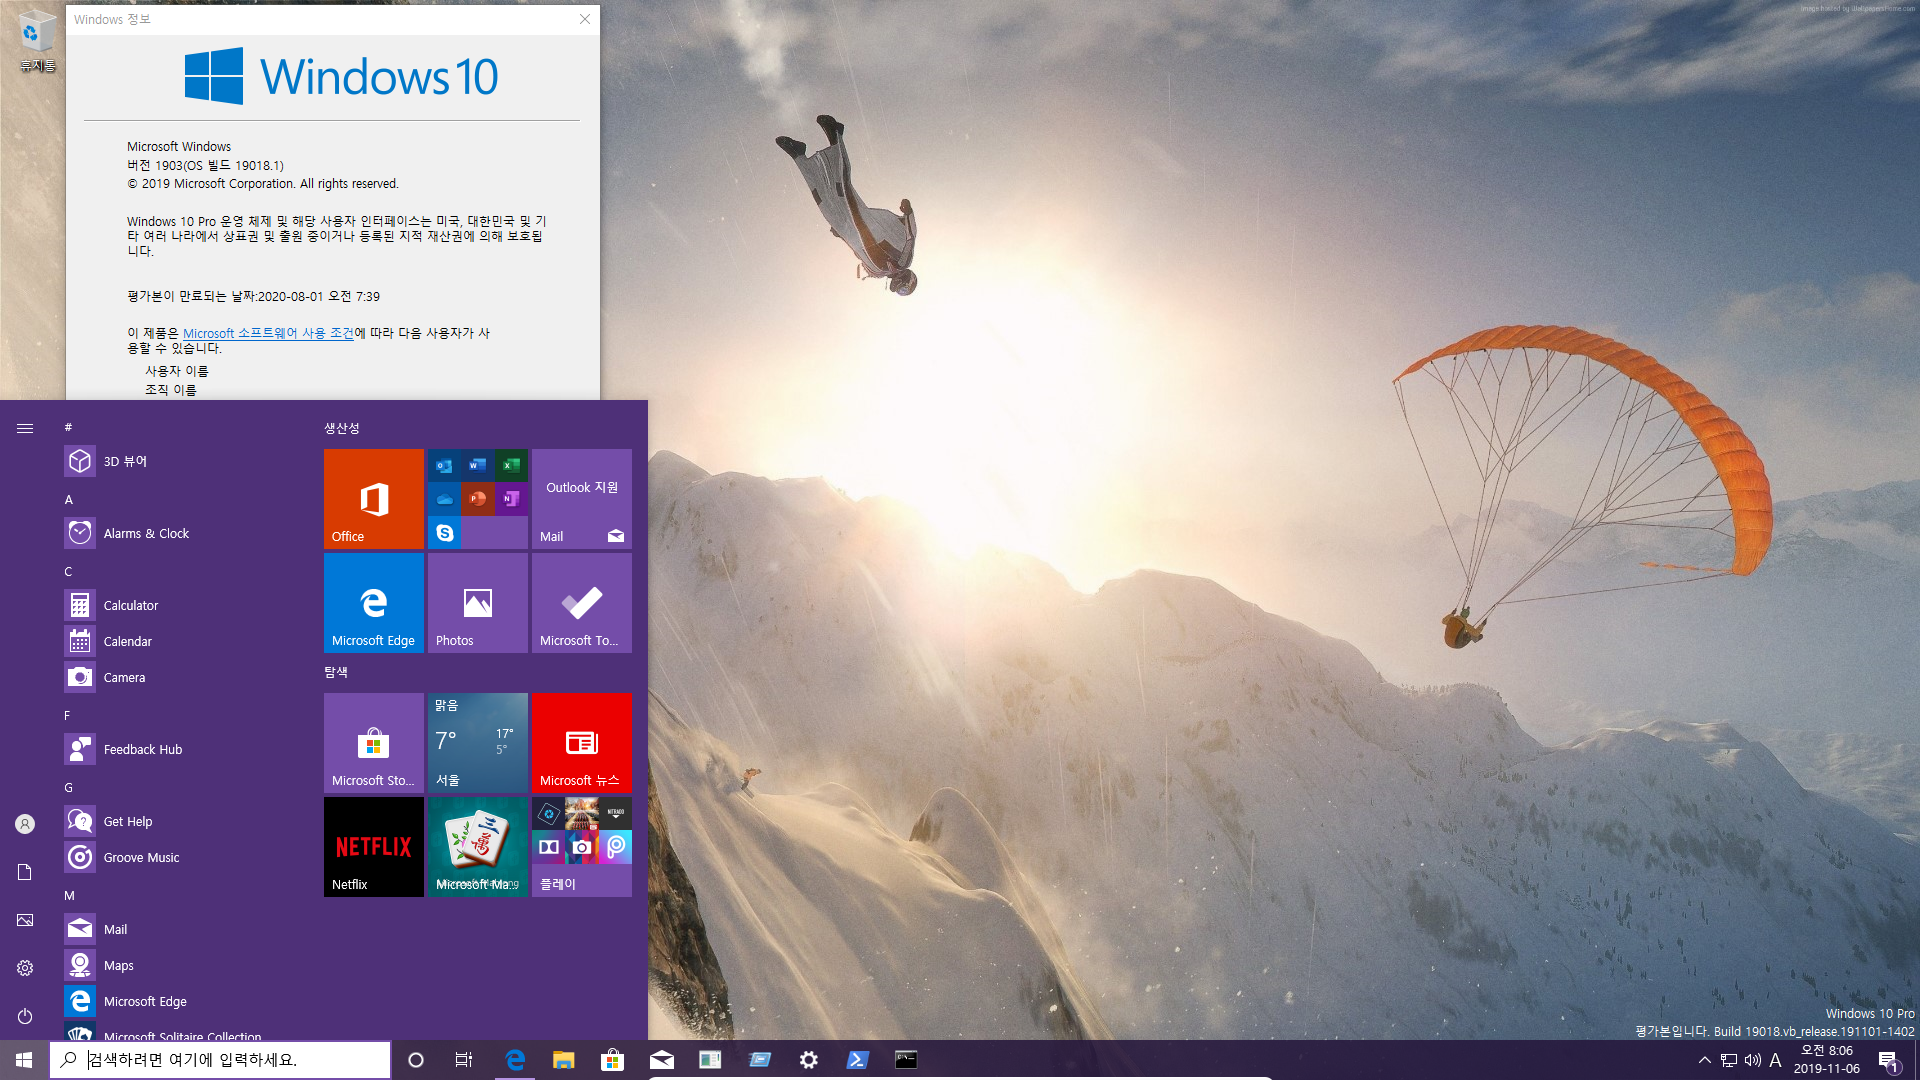Click the taskbar search input box
Viewport: 1920px width, 1080px height.
coord(220,1060)
